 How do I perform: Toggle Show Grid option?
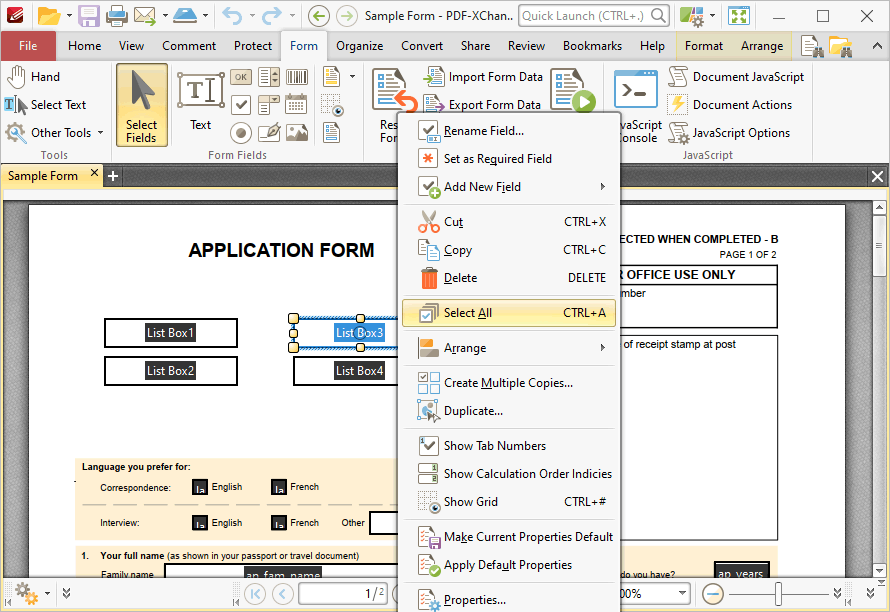[509, 502]
